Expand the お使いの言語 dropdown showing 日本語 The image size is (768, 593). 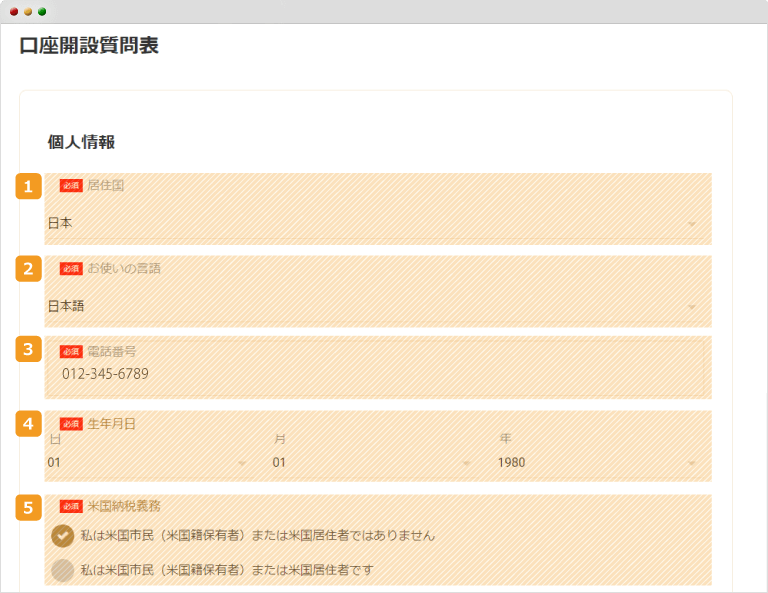click(x=372, y=306)
